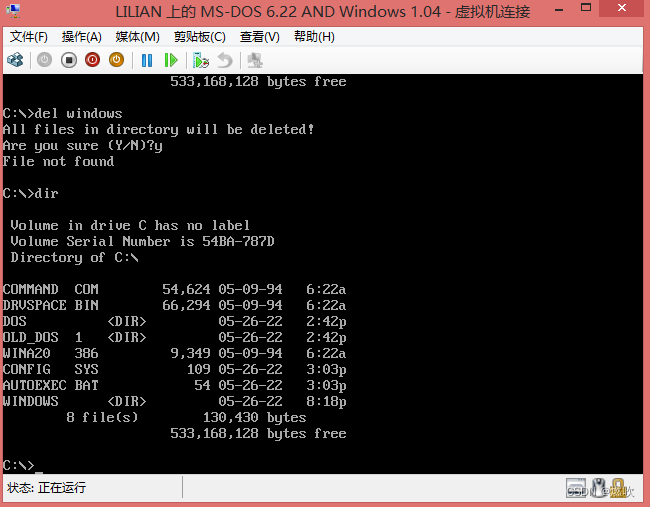650x507 pixels.
Task: Click the 'Directory of C:\' line
Action: coord(74,257)
